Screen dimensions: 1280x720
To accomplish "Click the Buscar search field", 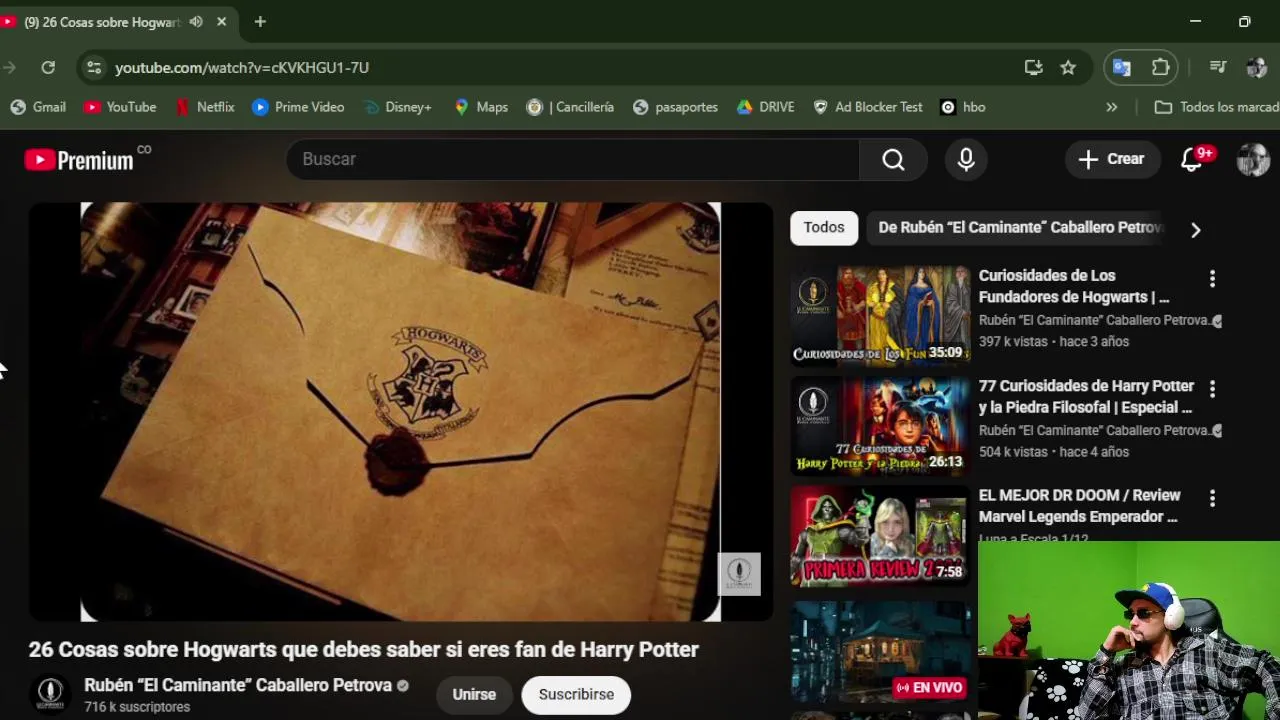I will [572, 159].
